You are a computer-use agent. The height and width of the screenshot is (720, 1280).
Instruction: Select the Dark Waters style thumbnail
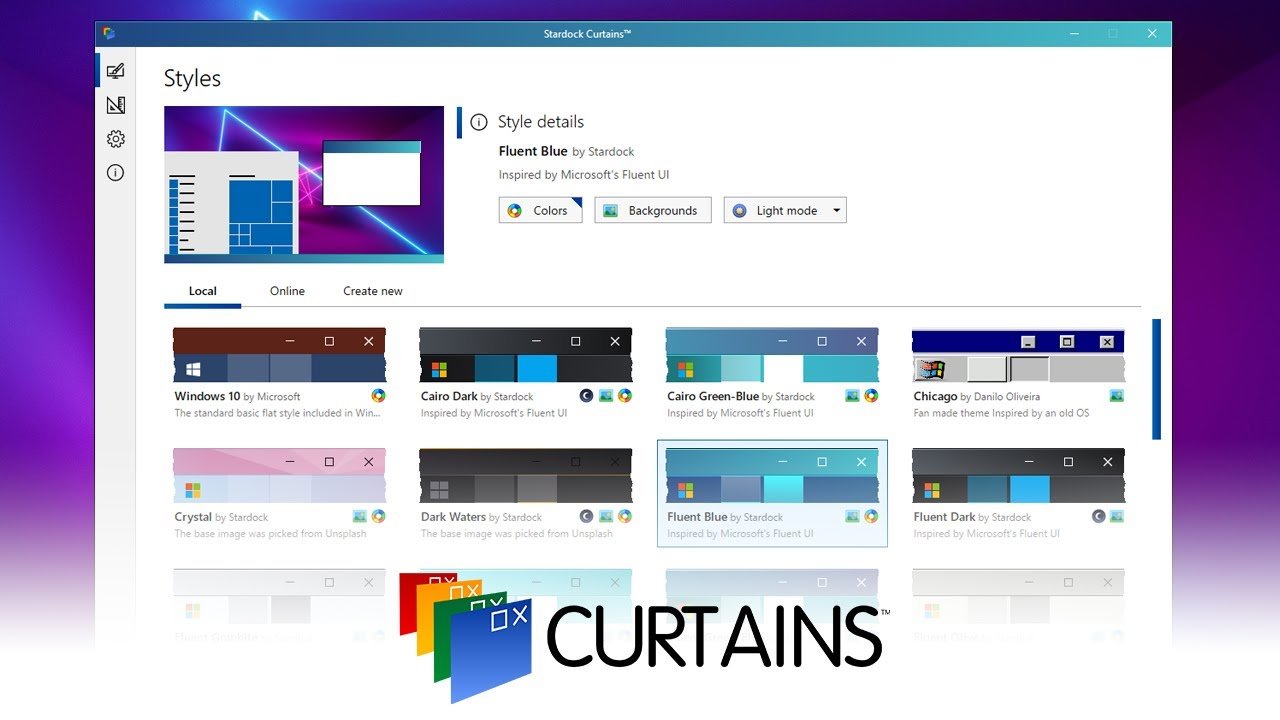click(x=526, y=476)
